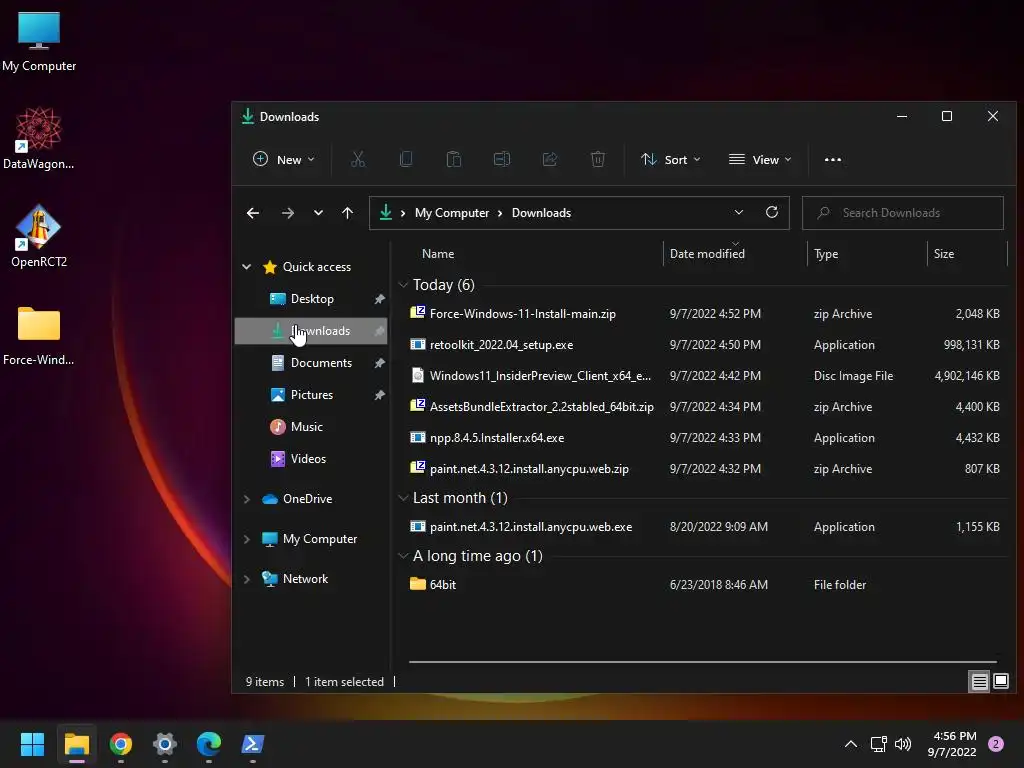
Task: Open the View options dropdown
Action: click(x=760, y=159)
